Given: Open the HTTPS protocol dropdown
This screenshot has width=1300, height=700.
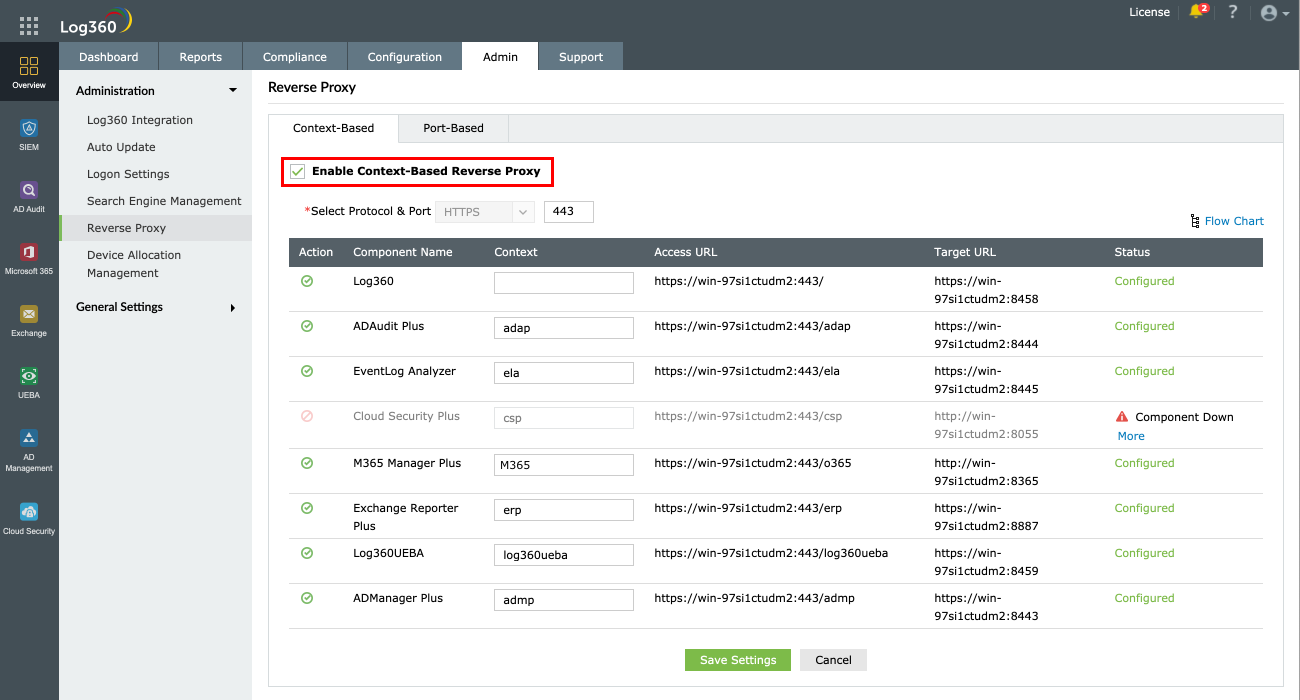Looking at the screenshot, I should [x=485, y=212].
